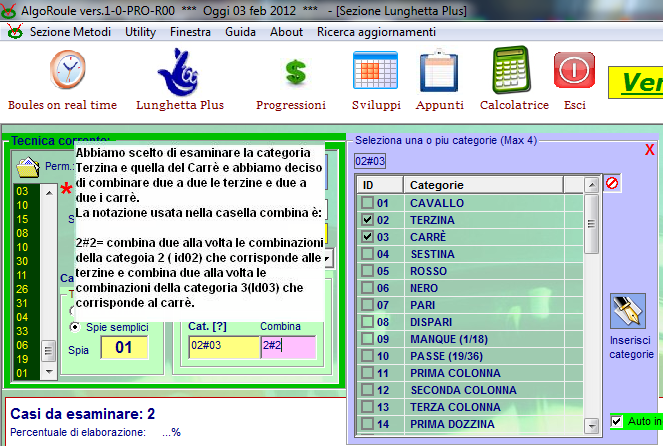Click the Combina field containing 2#2

pyautogui.click(x=288, y=347)
